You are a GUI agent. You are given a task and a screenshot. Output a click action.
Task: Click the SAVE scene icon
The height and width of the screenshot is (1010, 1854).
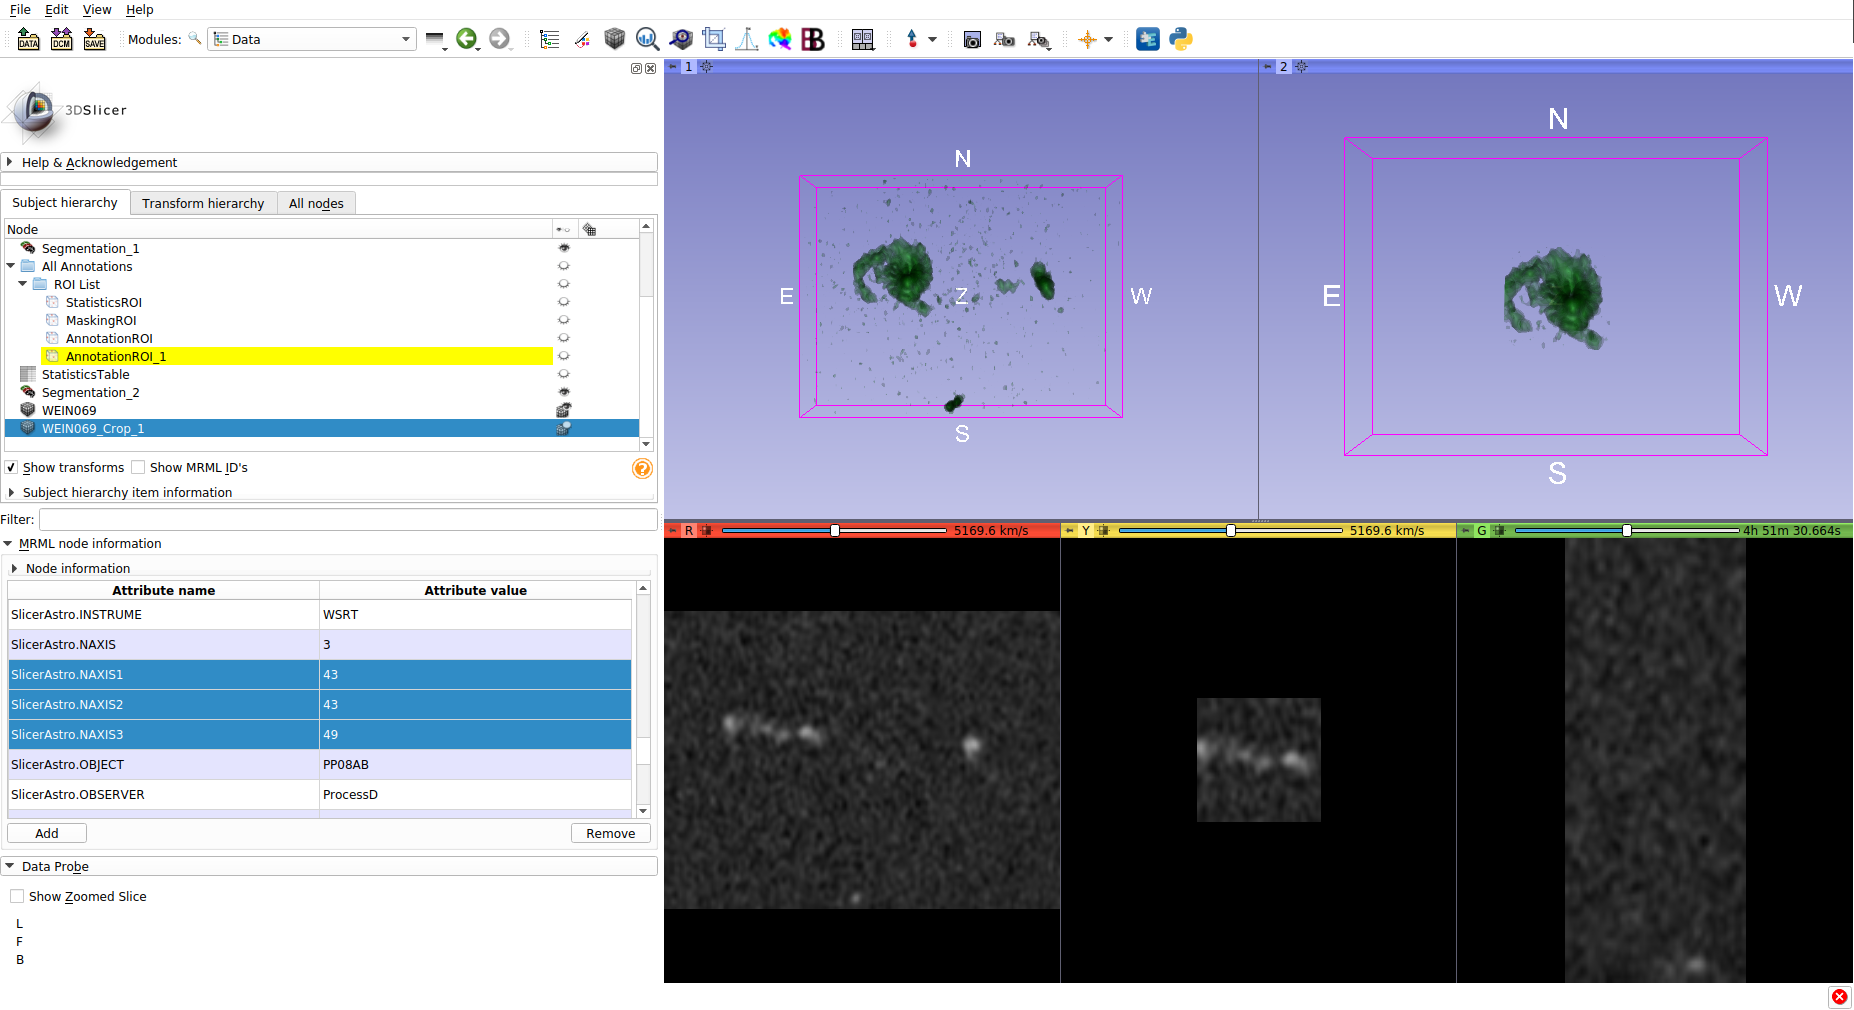pos(95,39)
